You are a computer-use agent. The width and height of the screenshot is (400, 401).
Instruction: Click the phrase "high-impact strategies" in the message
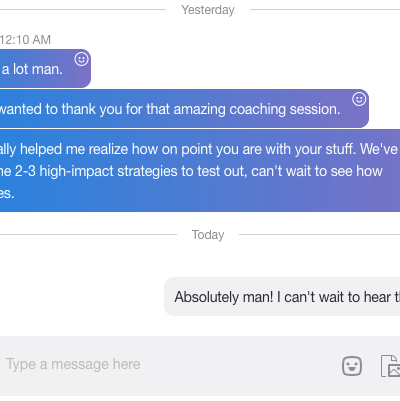108,171
